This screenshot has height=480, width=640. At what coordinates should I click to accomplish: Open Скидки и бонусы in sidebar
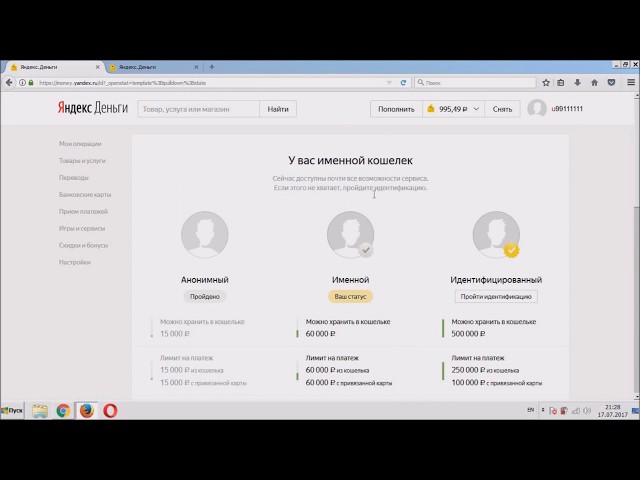point(83,245)
